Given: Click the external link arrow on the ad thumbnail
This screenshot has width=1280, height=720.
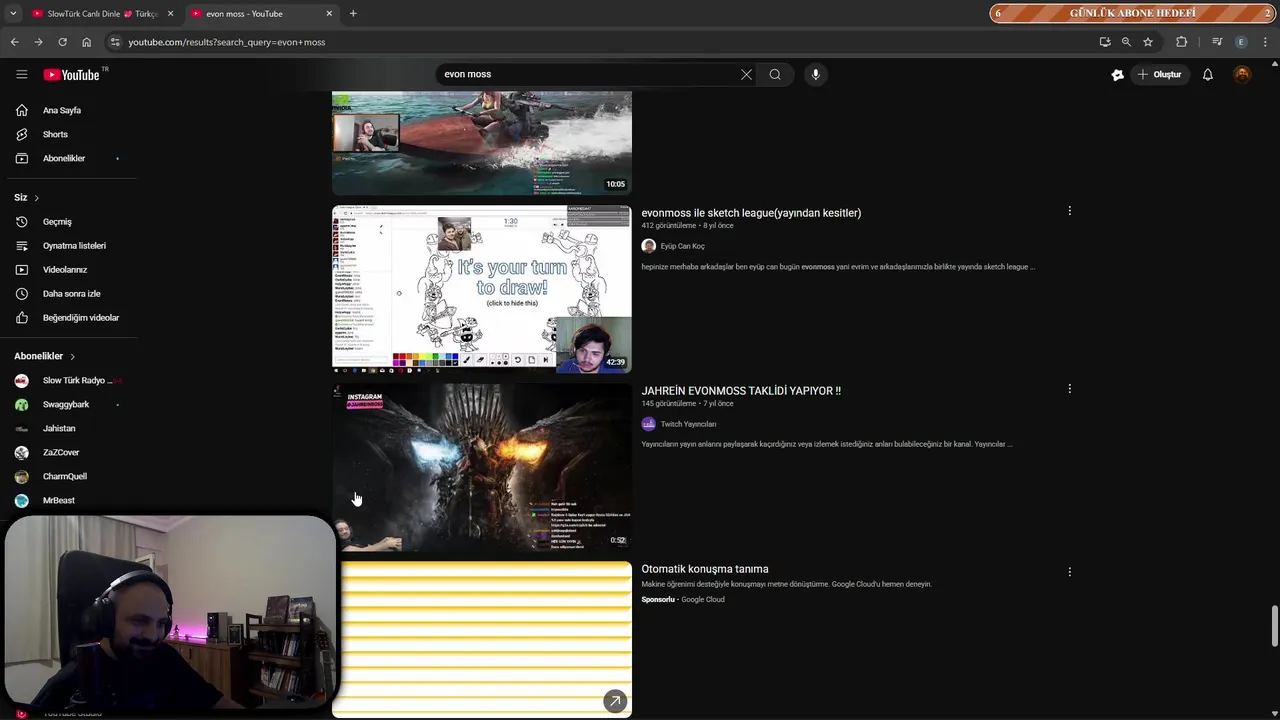Looking at the screenshot, I should click(615, 701).
